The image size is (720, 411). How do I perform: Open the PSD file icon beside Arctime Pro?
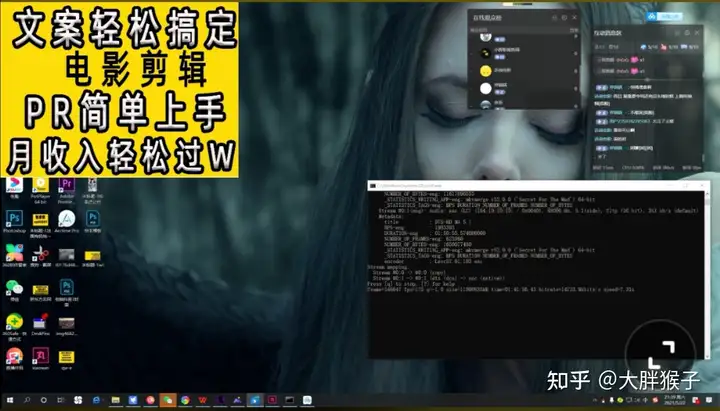[93, 220]
